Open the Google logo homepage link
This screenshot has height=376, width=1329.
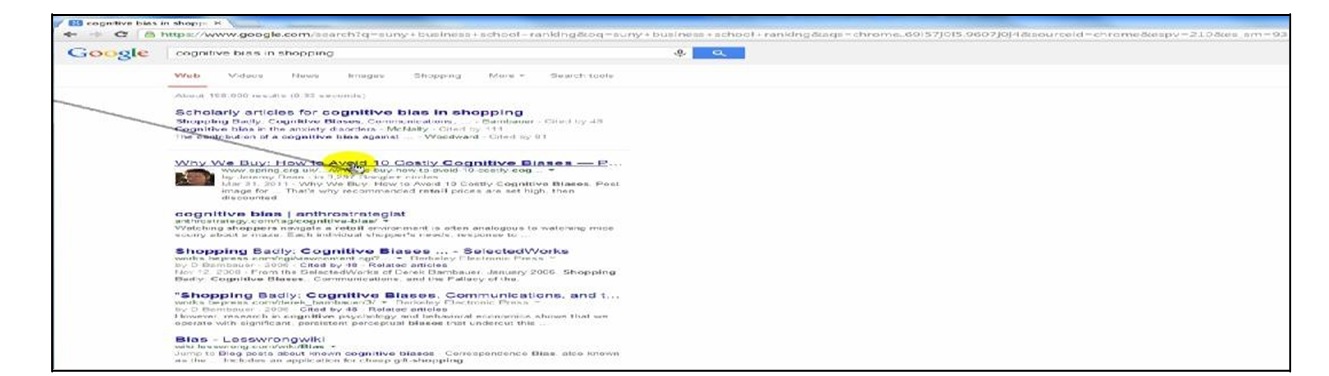click(108, 53)
